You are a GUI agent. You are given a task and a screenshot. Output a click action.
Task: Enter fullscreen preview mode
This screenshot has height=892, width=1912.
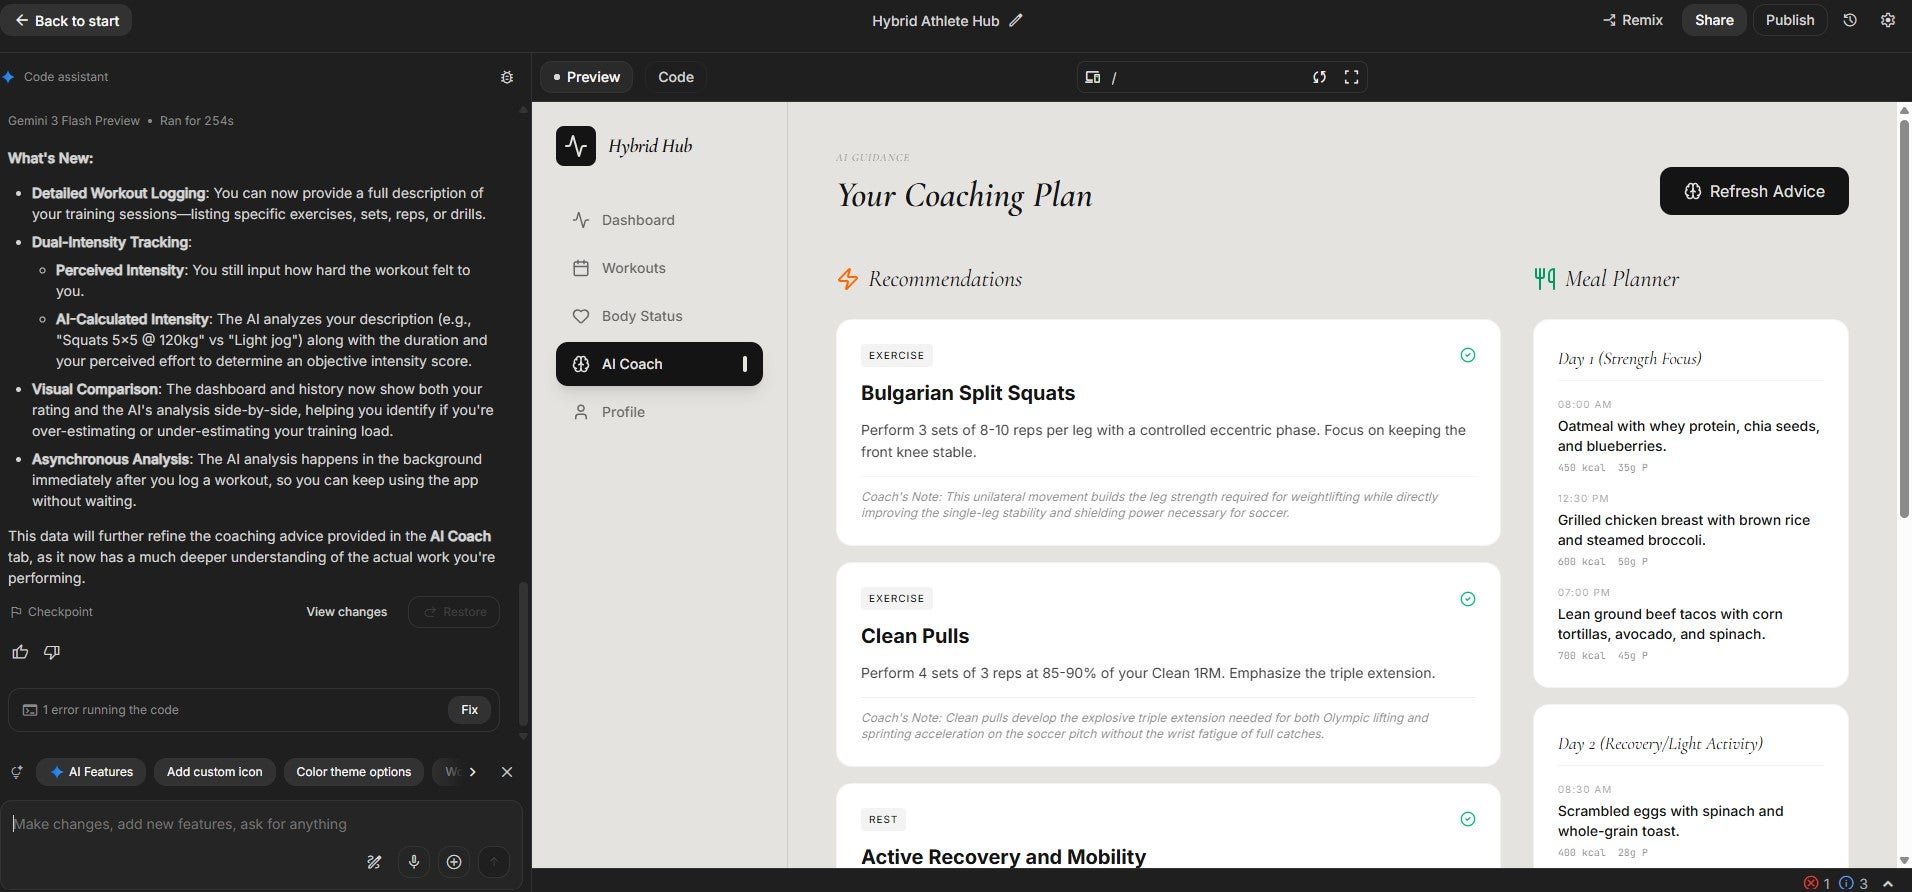[1352, 77]
